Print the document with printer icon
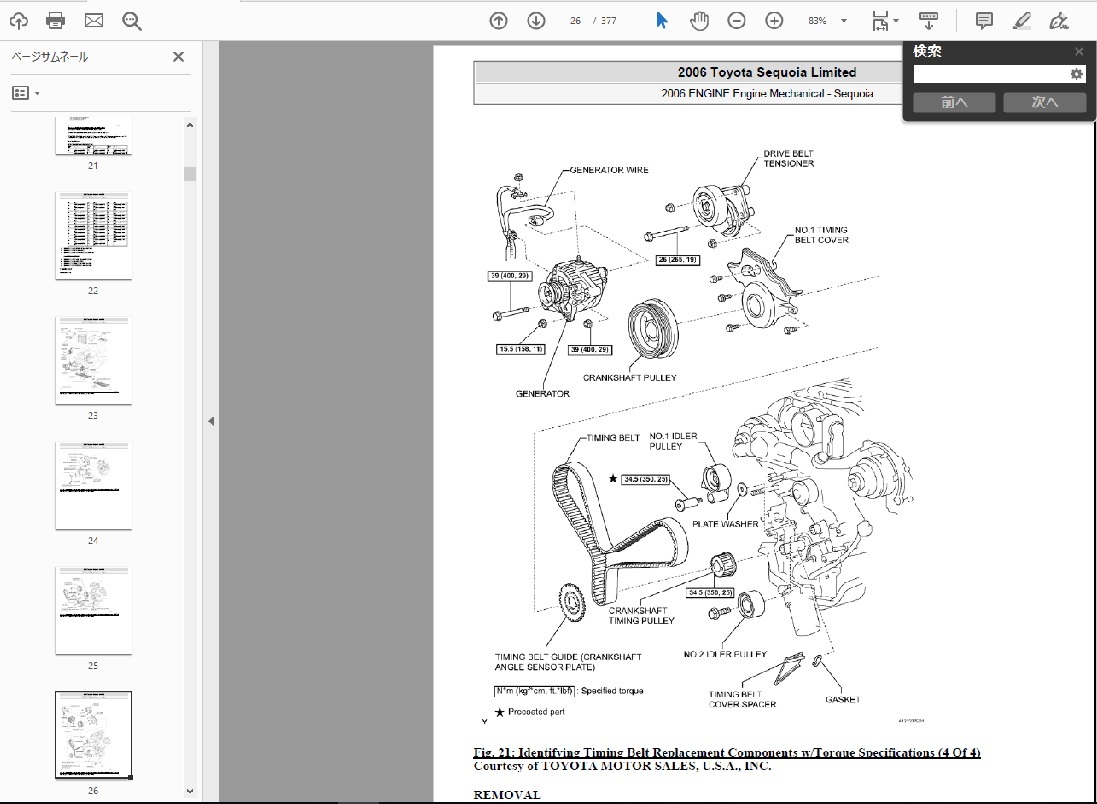The width and height of the screenshot is (1097, 804). click(x=55, y=21)
